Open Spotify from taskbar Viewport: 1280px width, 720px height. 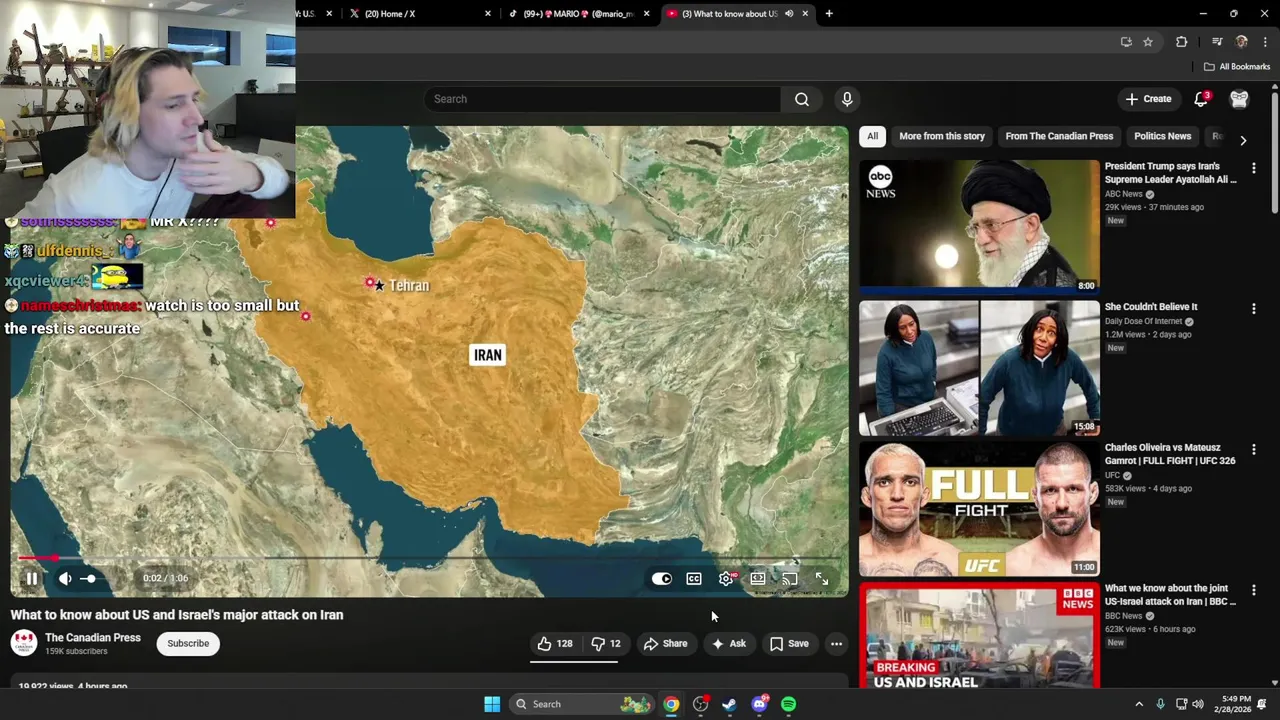pos(788,704)
